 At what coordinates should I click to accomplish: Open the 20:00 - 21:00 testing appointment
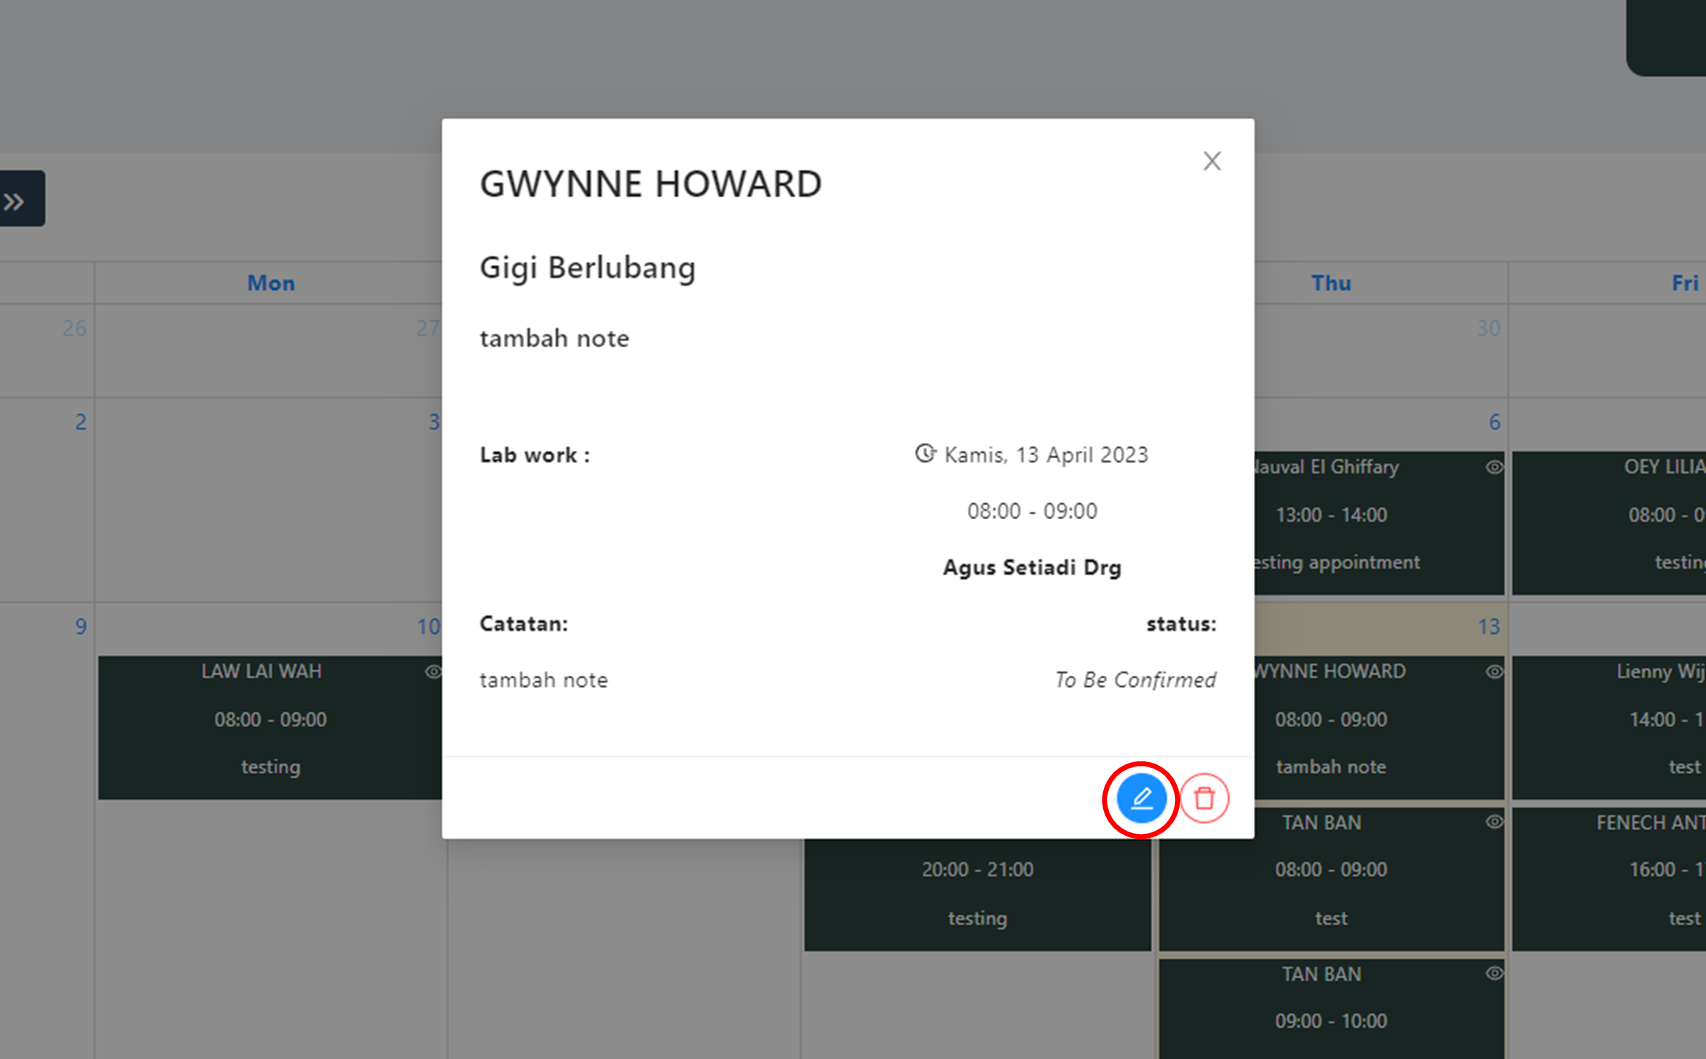tap(977, 894)
